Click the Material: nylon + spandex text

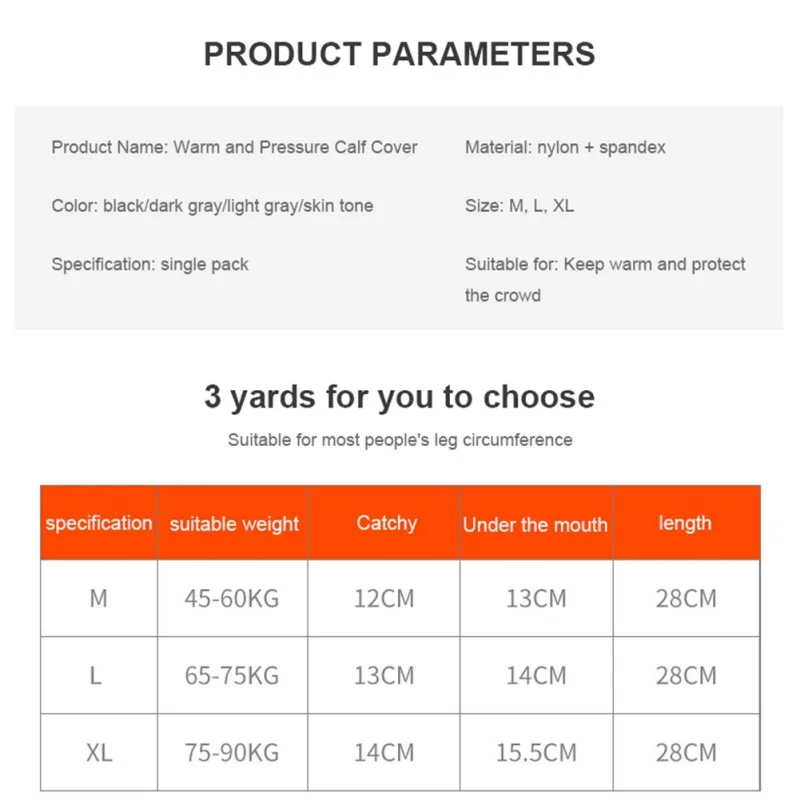click(565, 147)
